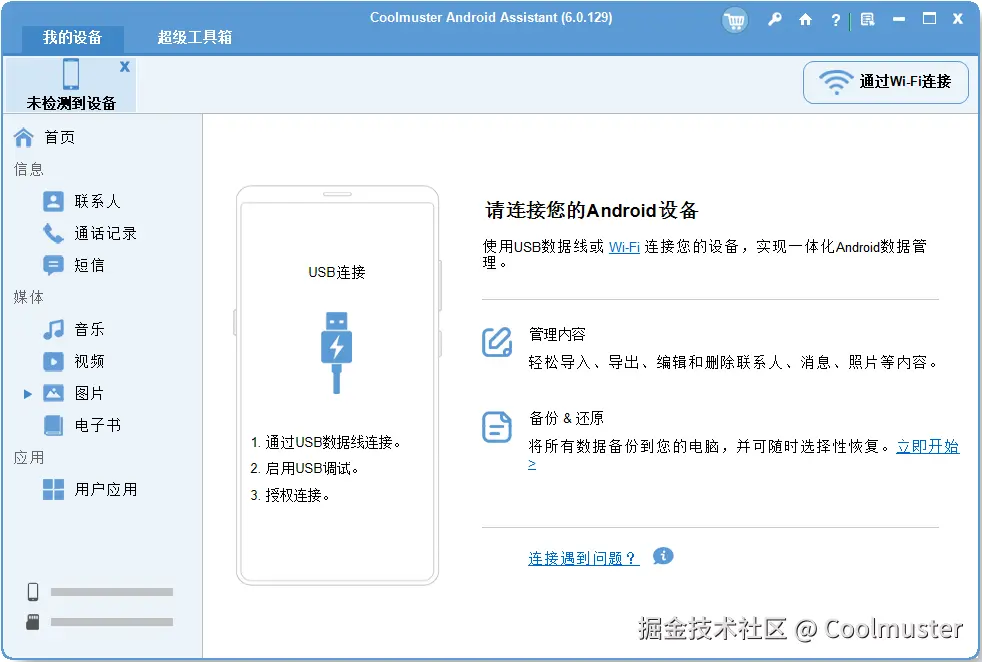This screenshot has width=982, height=662.
Task: Open 通话记录 call logs
Action: [x=105, y=233]
